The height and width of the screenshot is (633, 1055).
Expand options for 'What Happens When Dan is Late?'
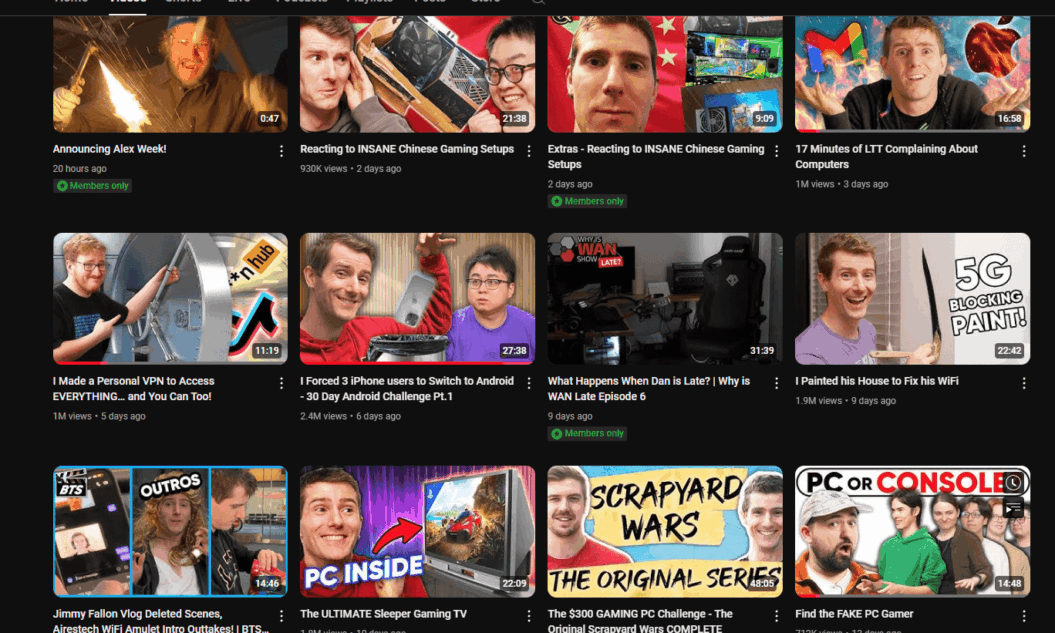click(x=776, y=383)
